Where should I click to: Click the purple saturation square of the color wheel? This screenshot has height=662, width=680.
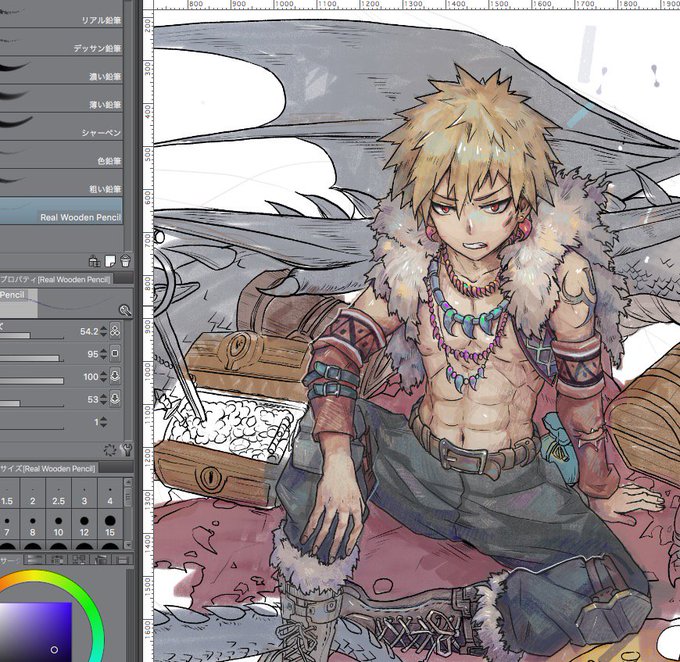click(x=36, y=632)
